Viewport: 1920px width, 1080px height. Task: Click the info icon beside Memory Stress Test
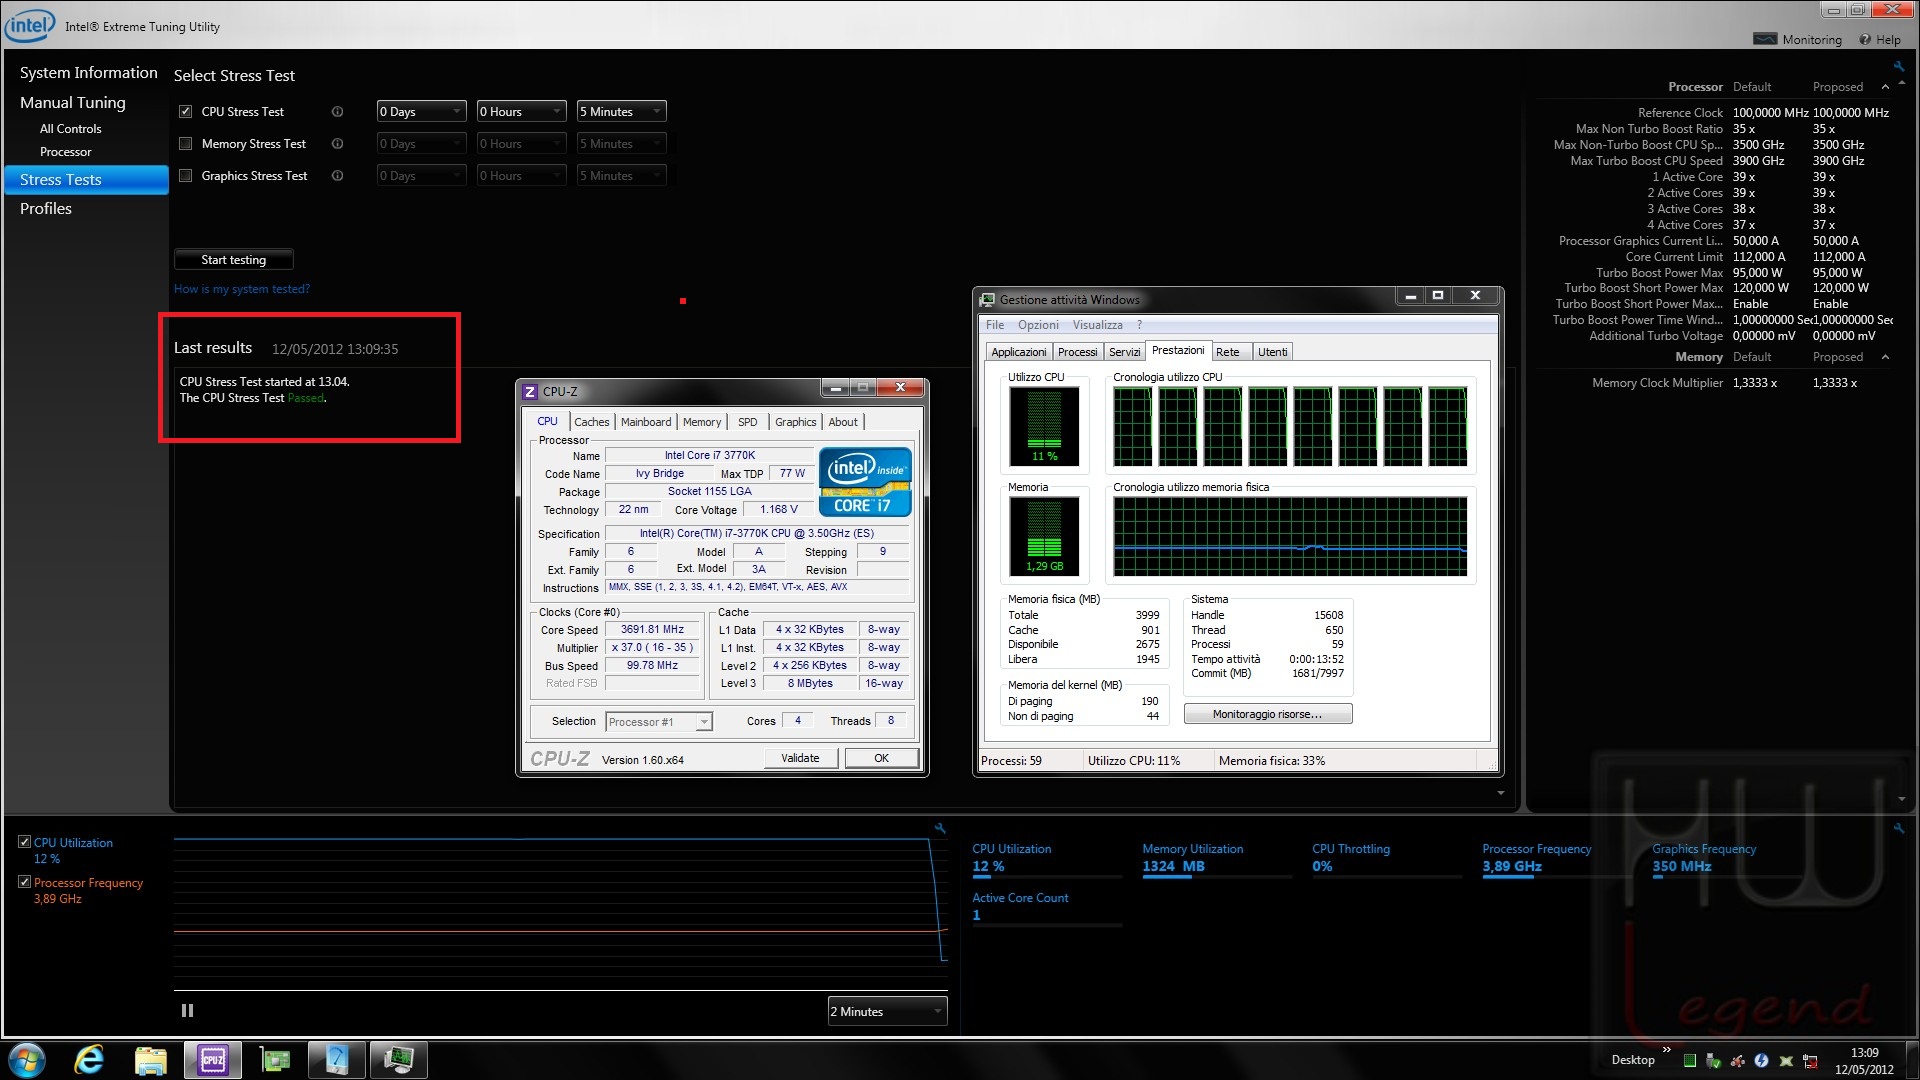click(x=337, y=144)
